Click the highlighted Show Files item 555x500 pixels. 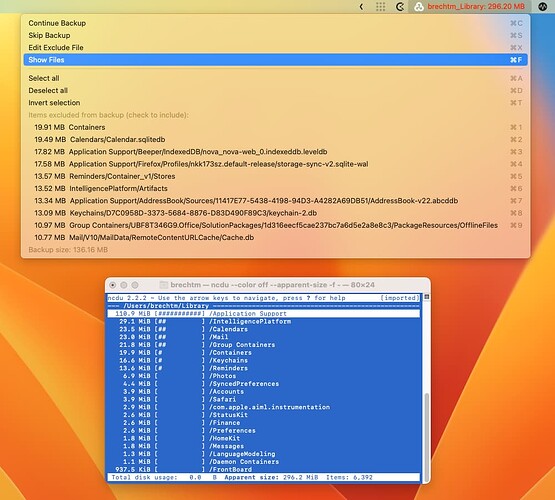pos(275,60)
